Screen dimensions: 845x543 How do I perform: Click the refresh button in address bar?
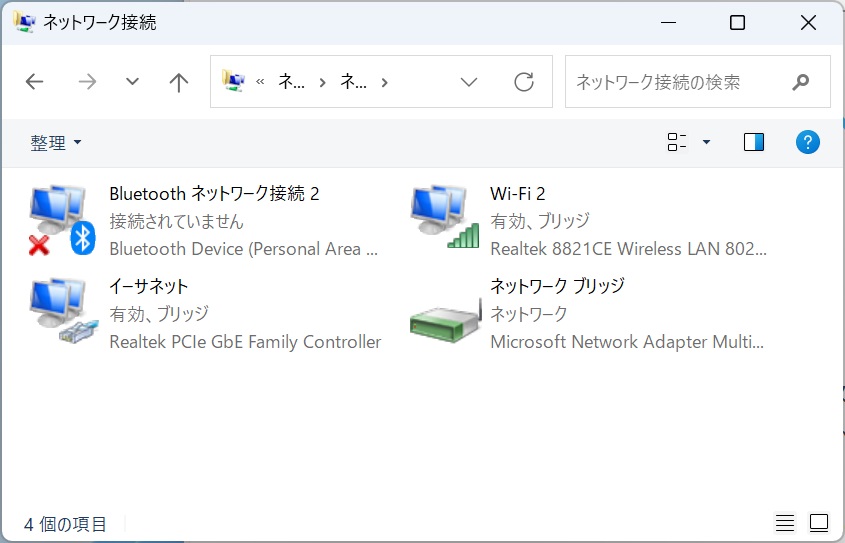pyautogui.click(x=524, y=82)
